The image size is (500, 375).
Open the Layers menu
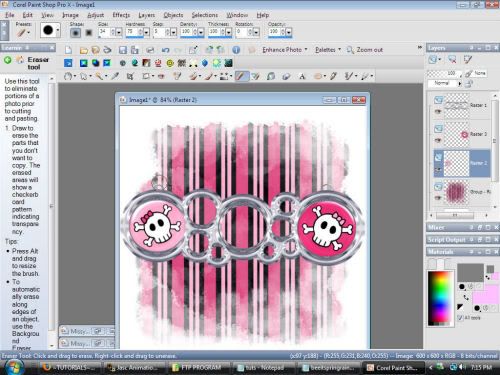[147, 15]
